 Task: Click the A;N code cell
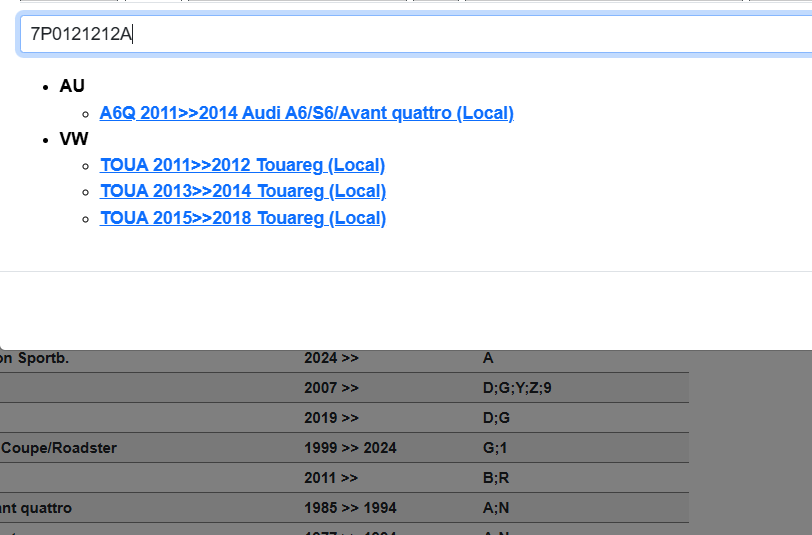(x=495, y=508)
